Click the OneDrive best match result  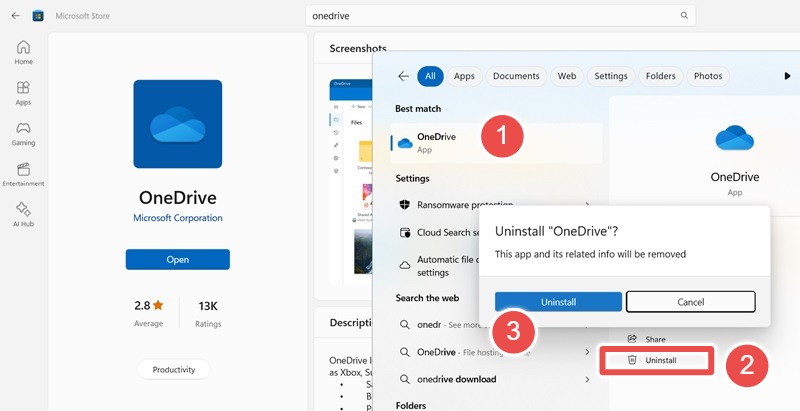pyautogui.click(x=496, y=143)
